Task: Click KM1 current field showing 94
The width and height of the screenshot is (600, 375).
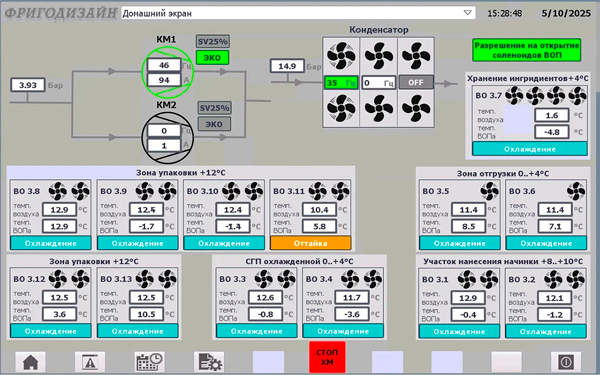Action: click(x=164, y=80)
